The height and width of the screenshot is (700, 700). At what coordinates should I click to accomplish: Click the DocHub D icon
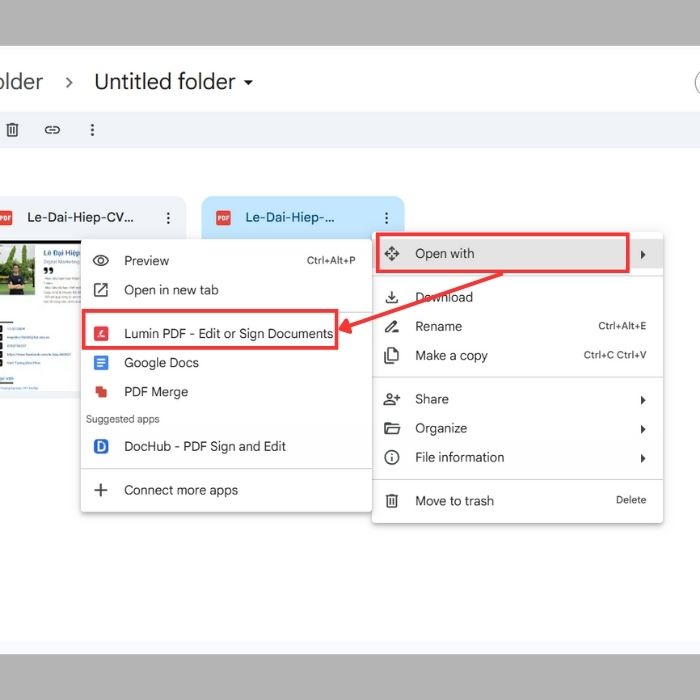point(101,446)
